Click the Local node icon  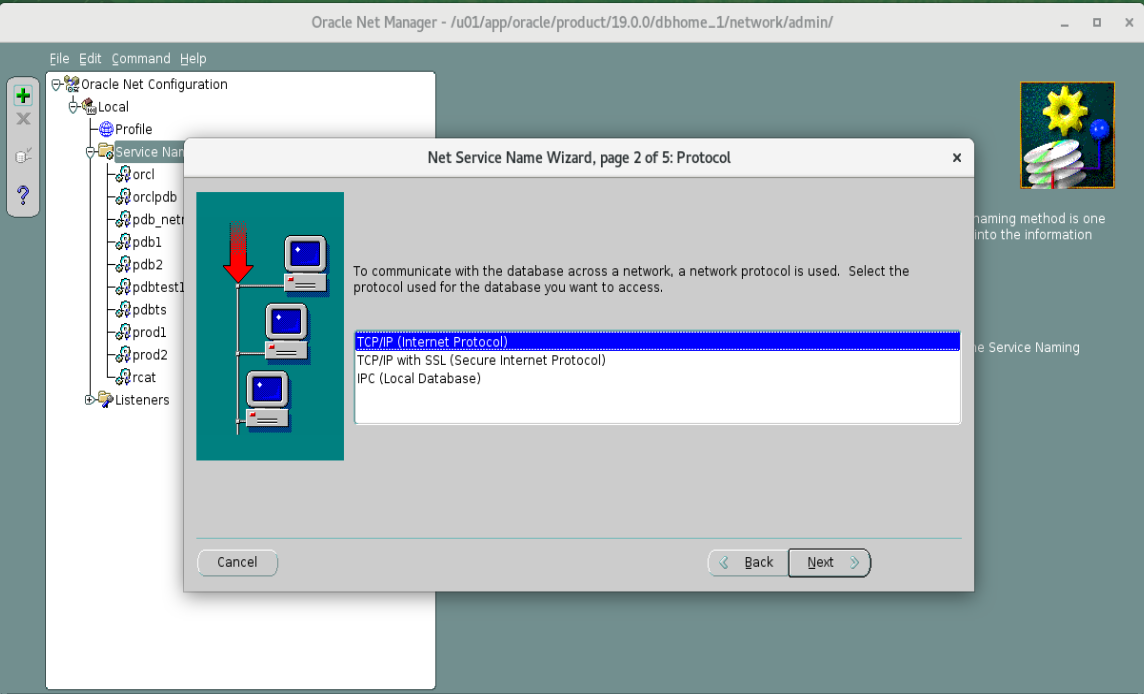click(89, 107)
